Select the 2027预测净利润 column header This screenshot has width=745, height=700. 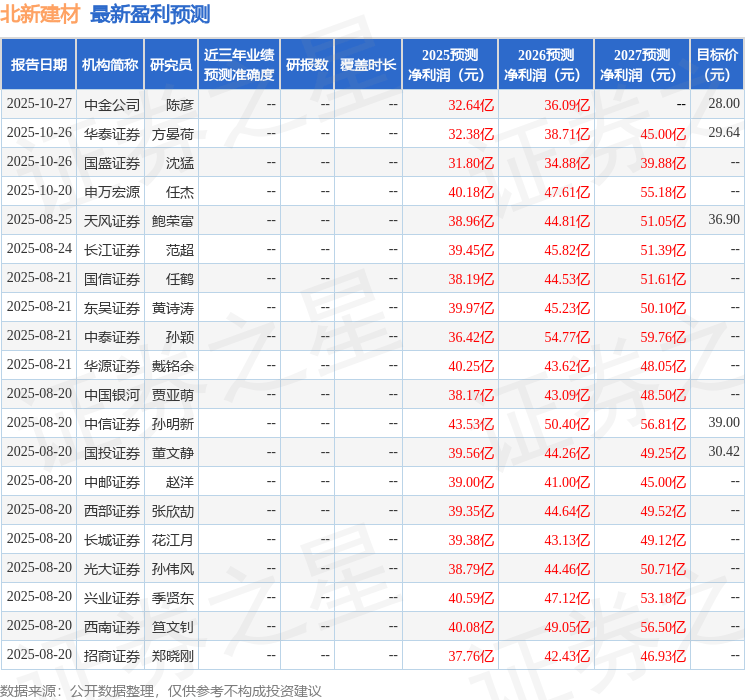pos(642,64)
